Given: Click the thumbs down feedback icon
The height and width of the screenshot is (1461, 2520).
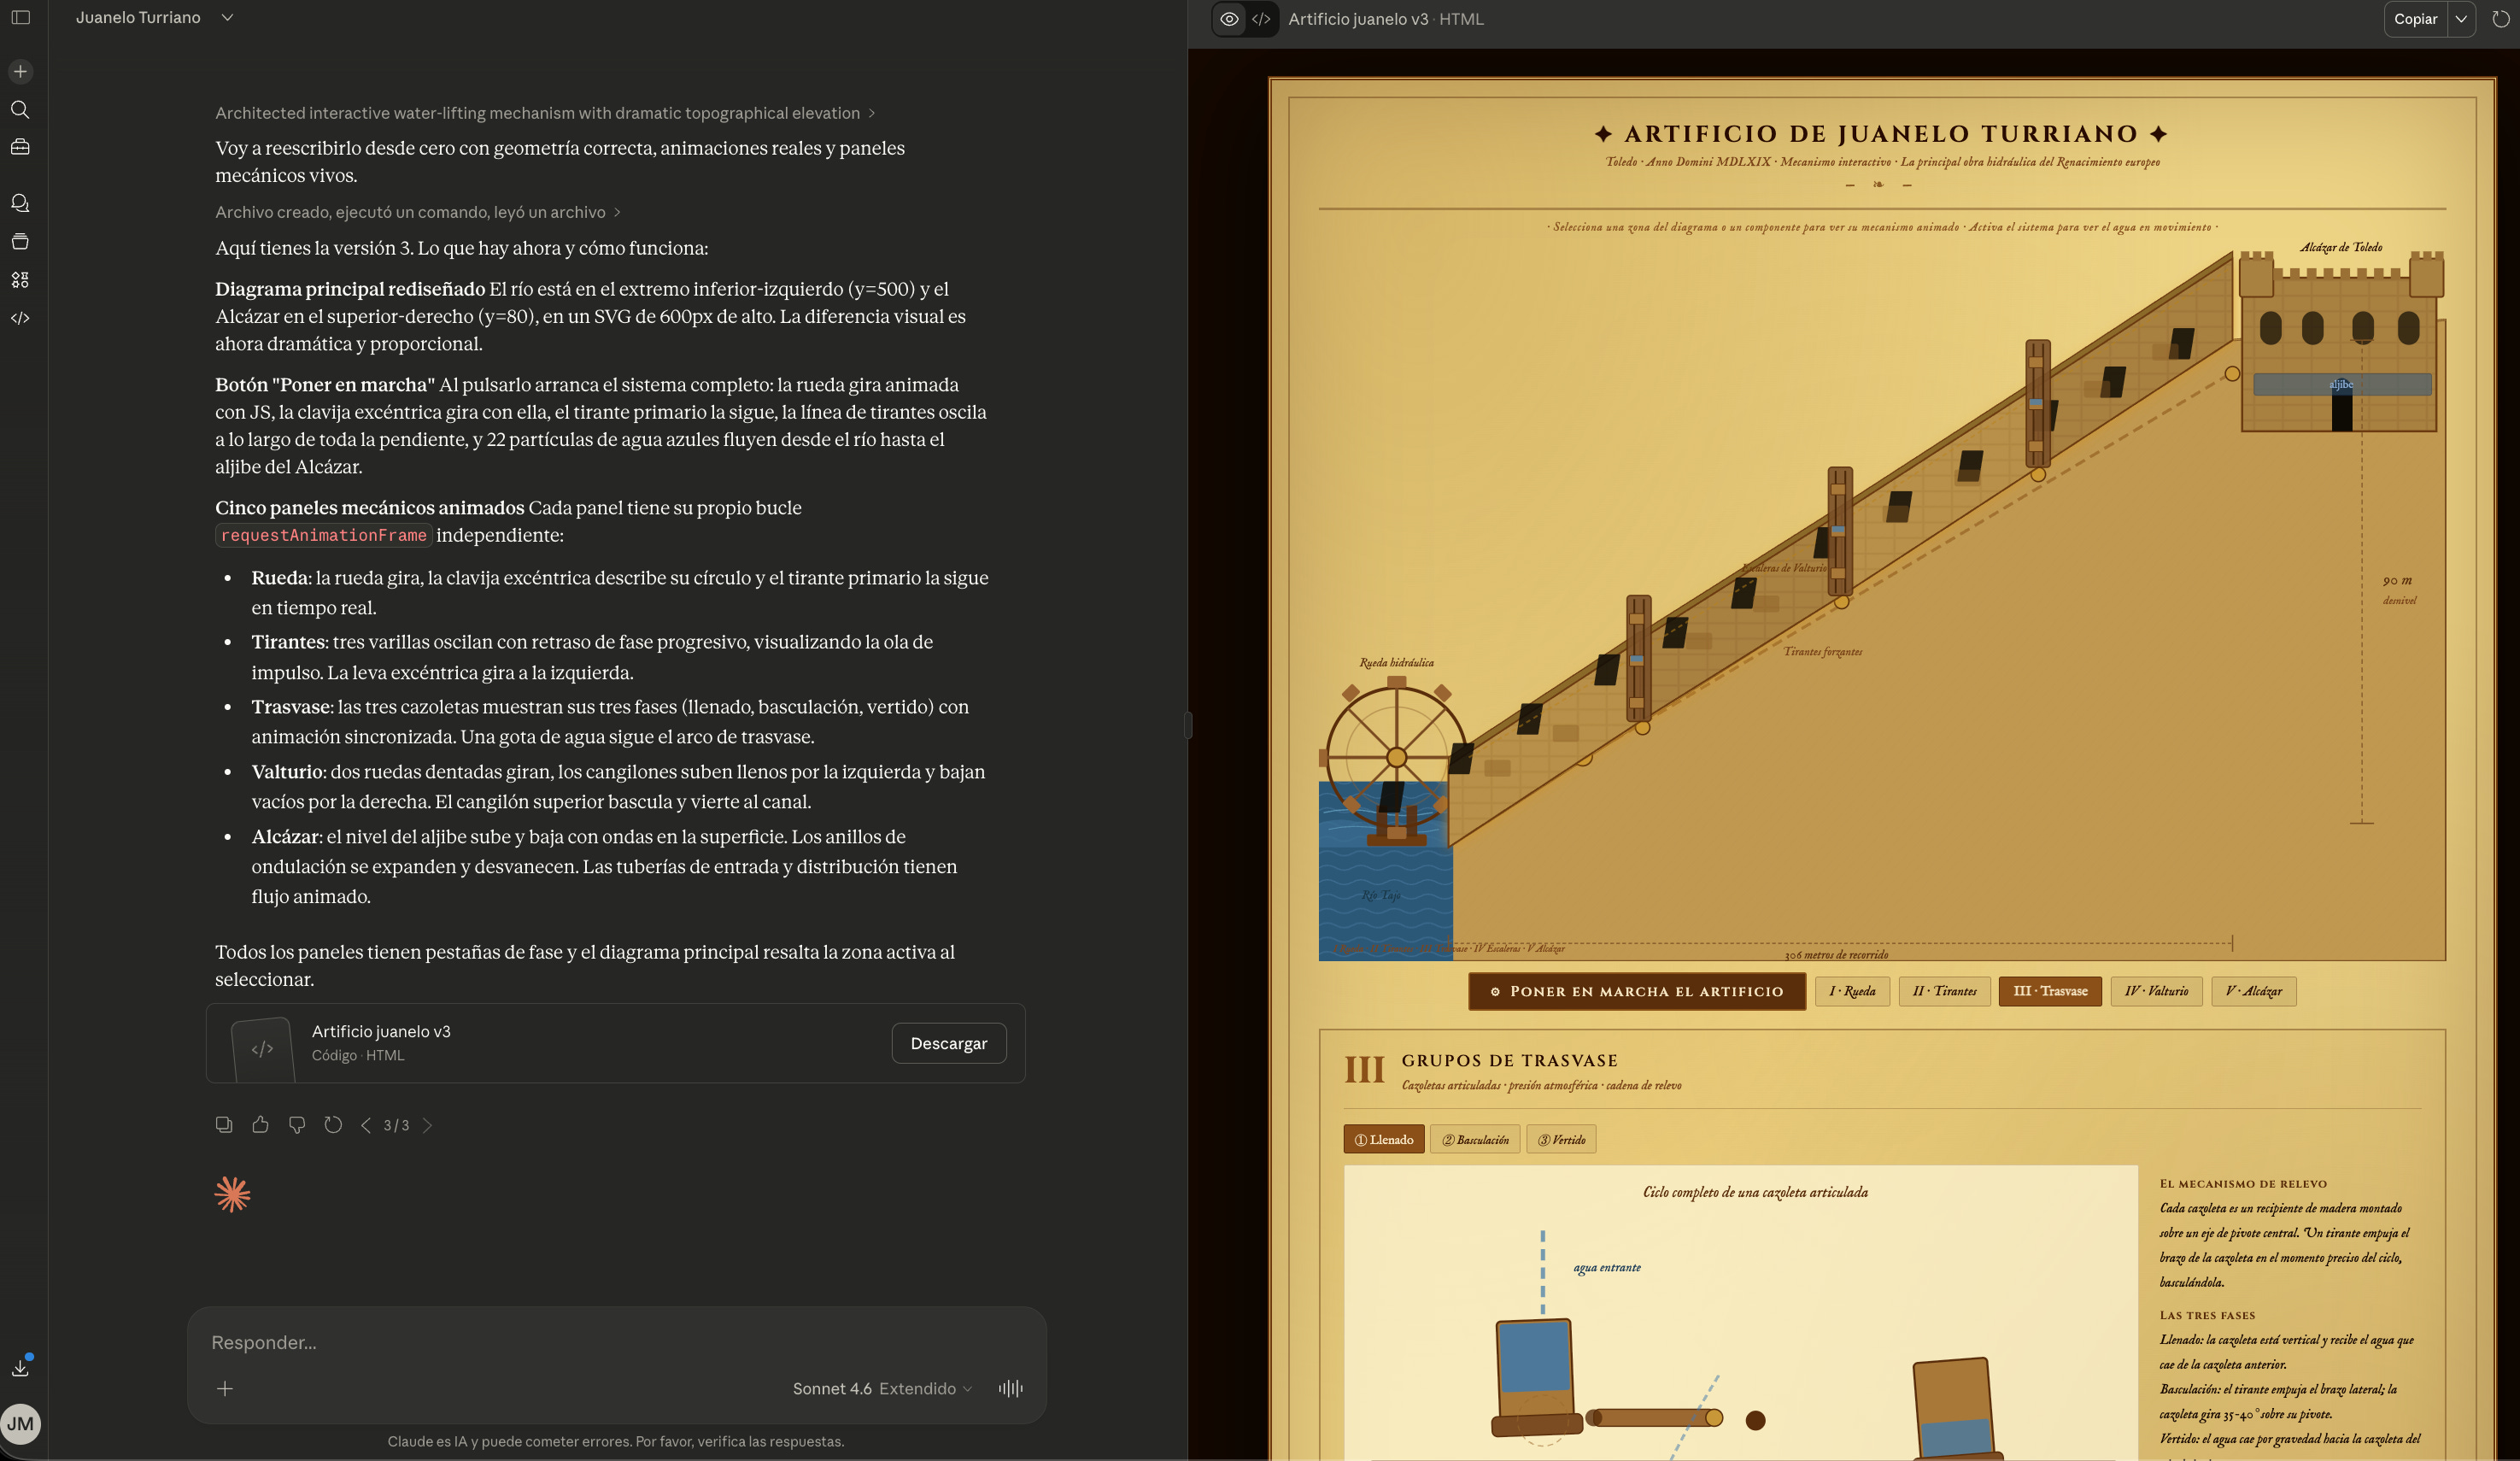Looking at the screenshot, I should (297, 1125).
